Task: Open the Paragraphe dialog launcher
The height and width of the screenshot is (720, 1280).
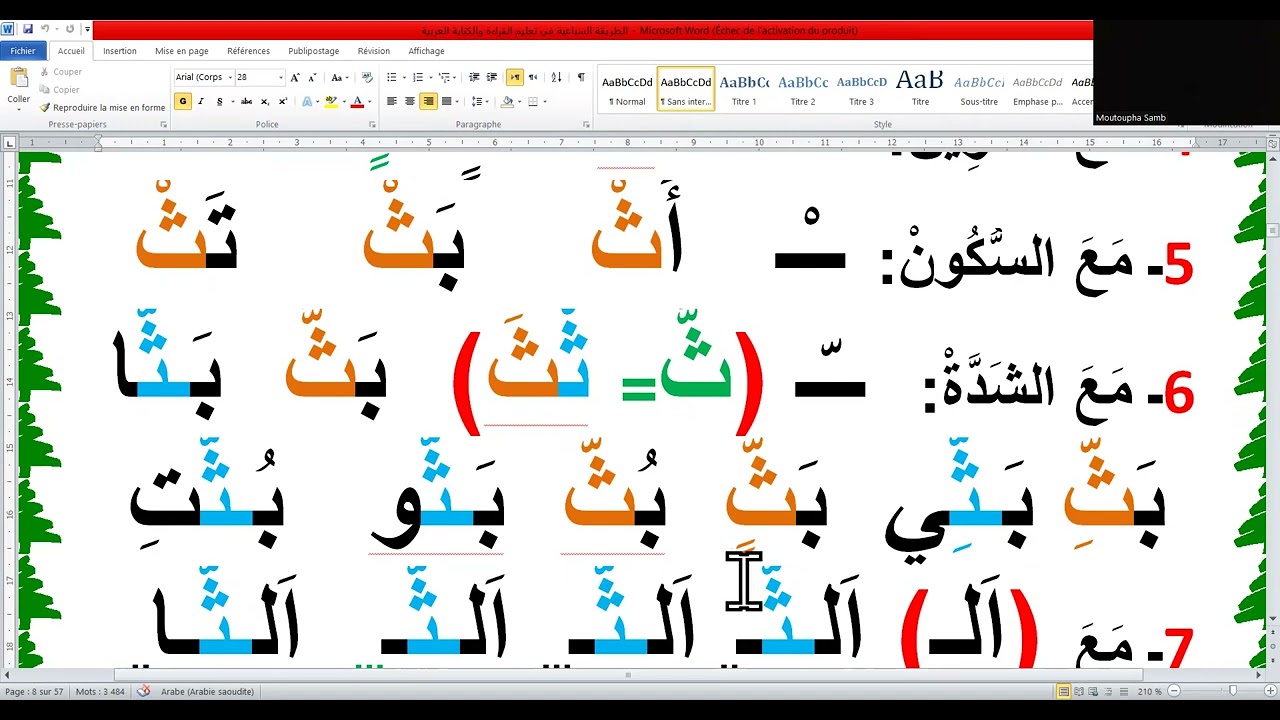Action: pyautogui.click(x=587, y=125)
